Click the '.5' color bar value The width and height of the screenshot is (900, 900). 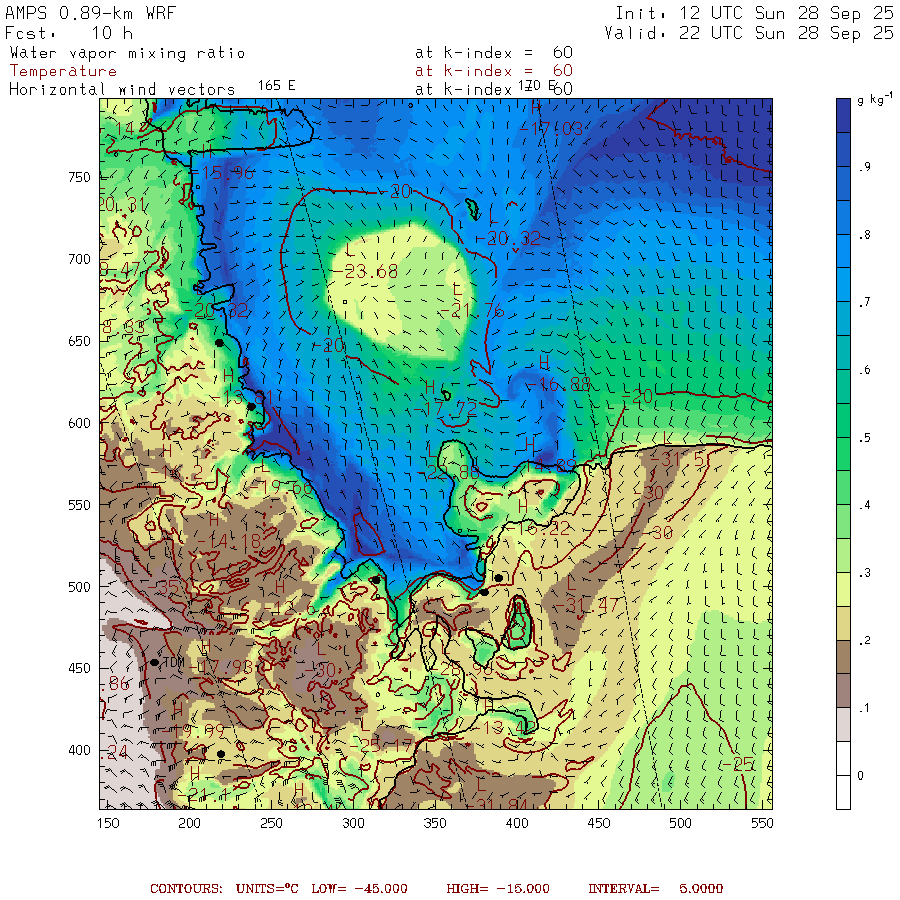point(865,438)
